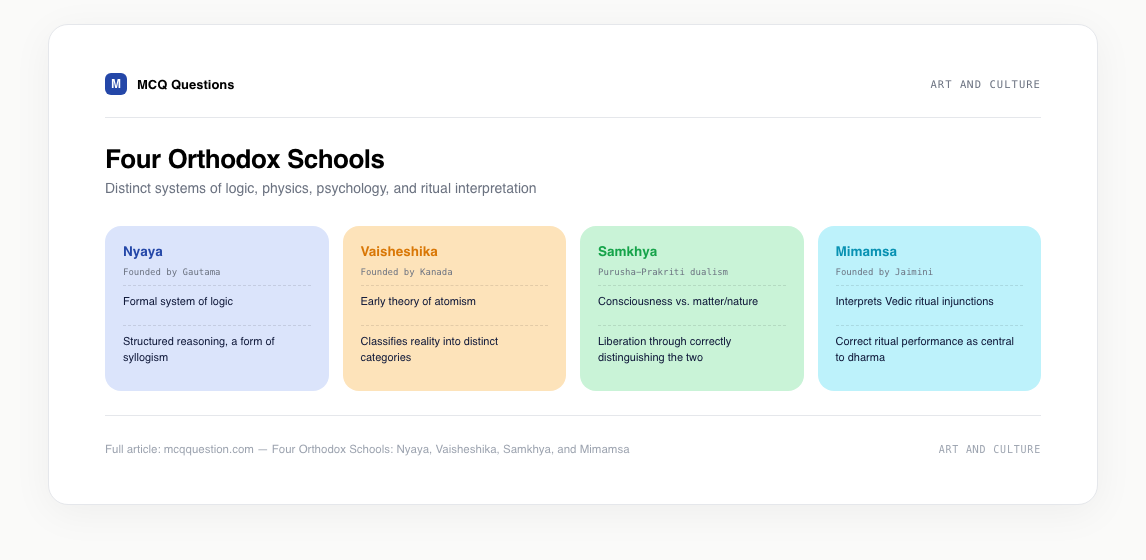Click Founded by Gautama text
This screenshot has width=1146, height=560.
tap(172, 272)
